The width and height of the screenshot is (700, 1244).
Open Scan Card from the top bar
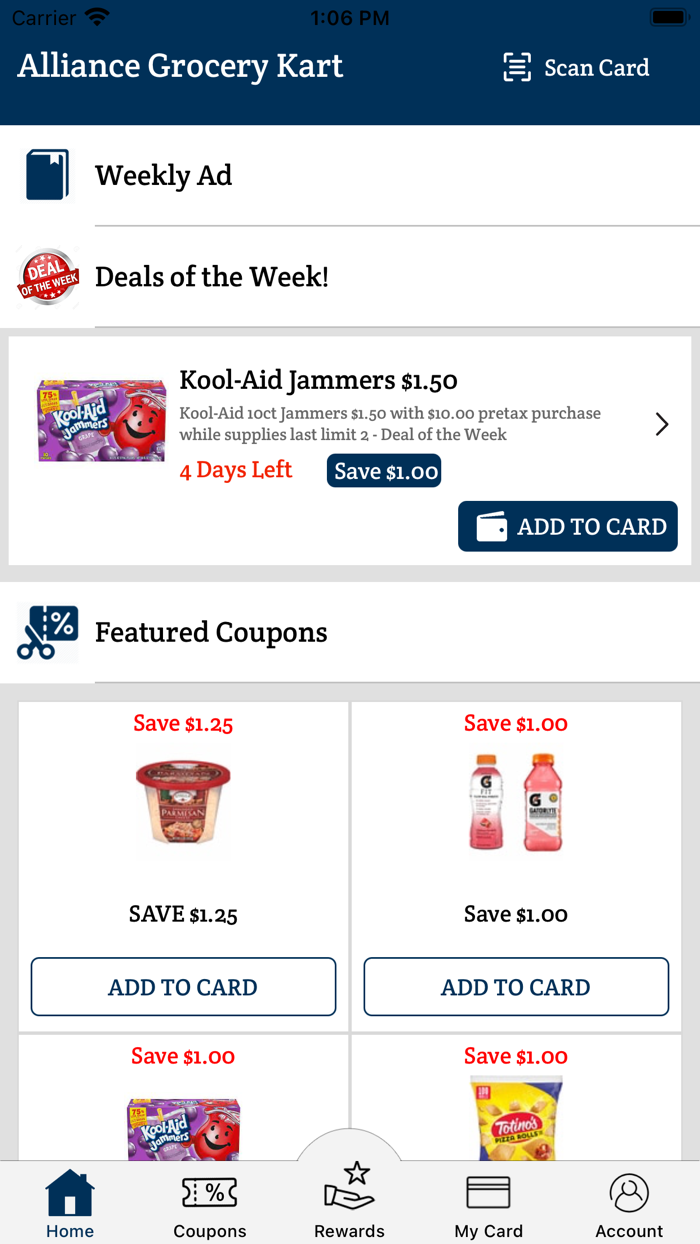point(576,68)
